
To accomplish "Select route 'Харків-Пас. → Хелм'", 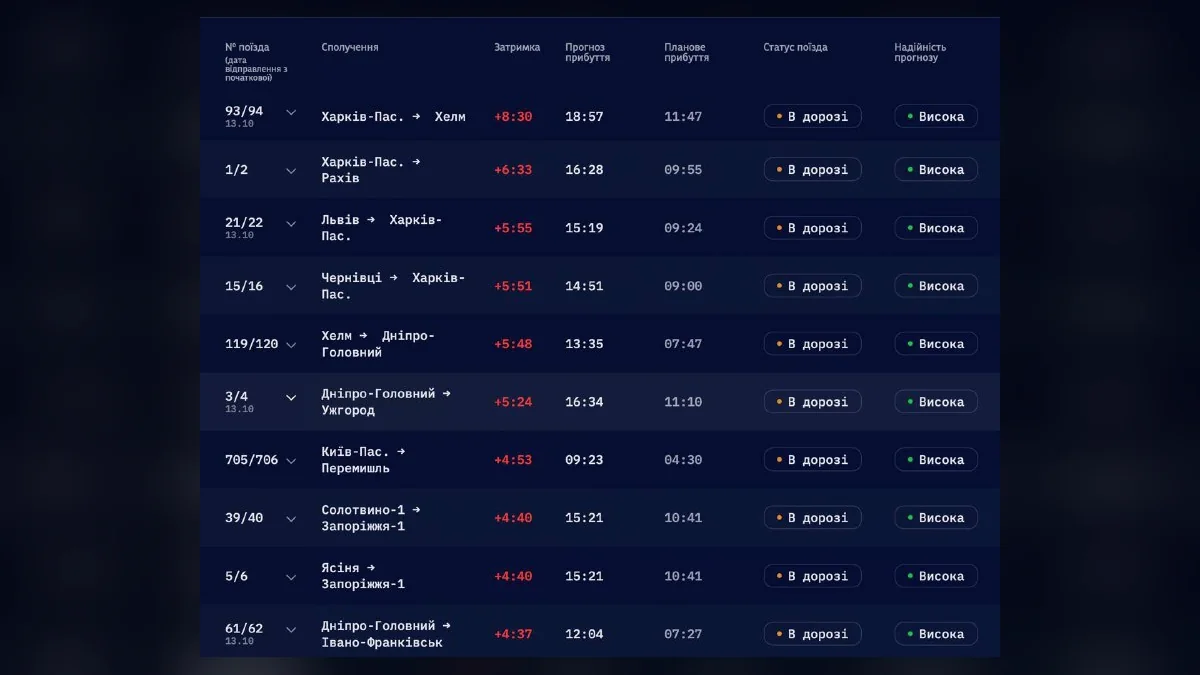I will 393,116.
